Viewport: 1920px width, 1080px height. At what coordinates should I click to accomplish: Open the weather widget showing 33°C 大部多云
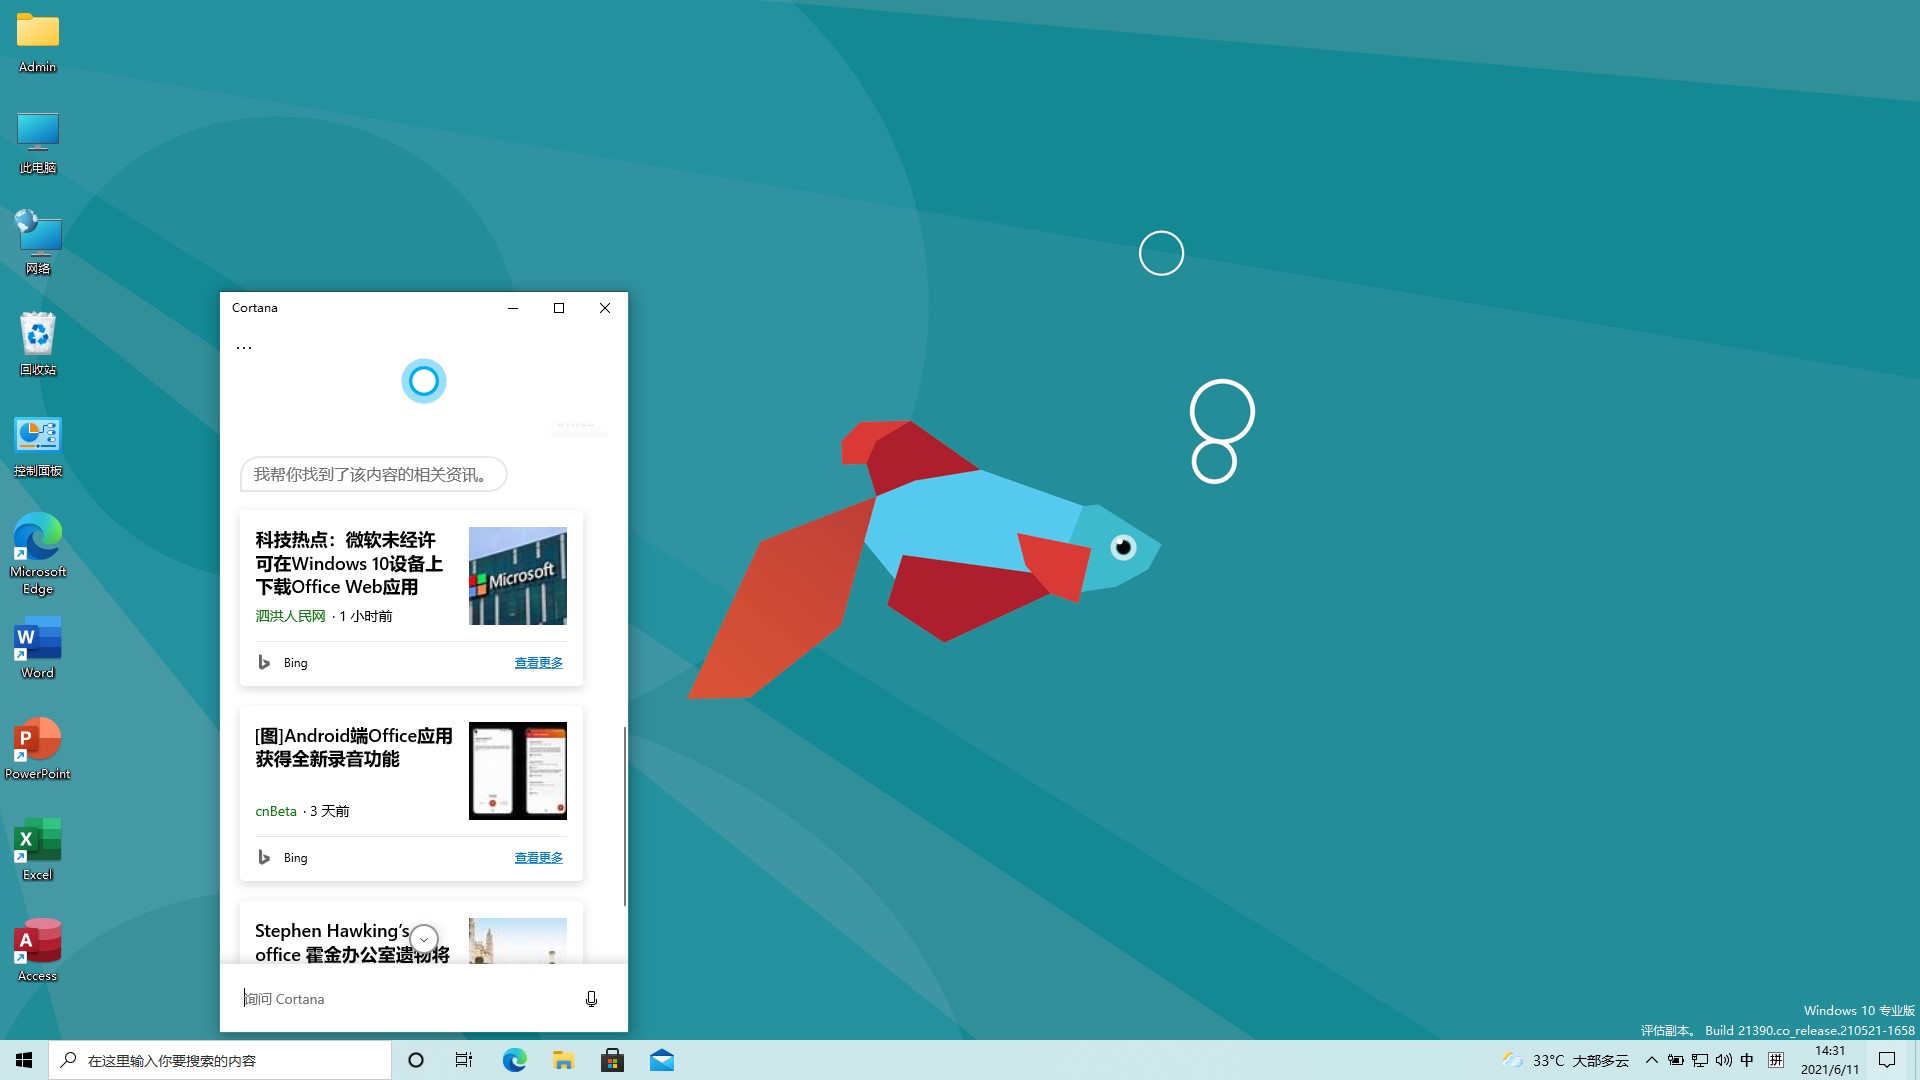[x=1566, y=1060]
